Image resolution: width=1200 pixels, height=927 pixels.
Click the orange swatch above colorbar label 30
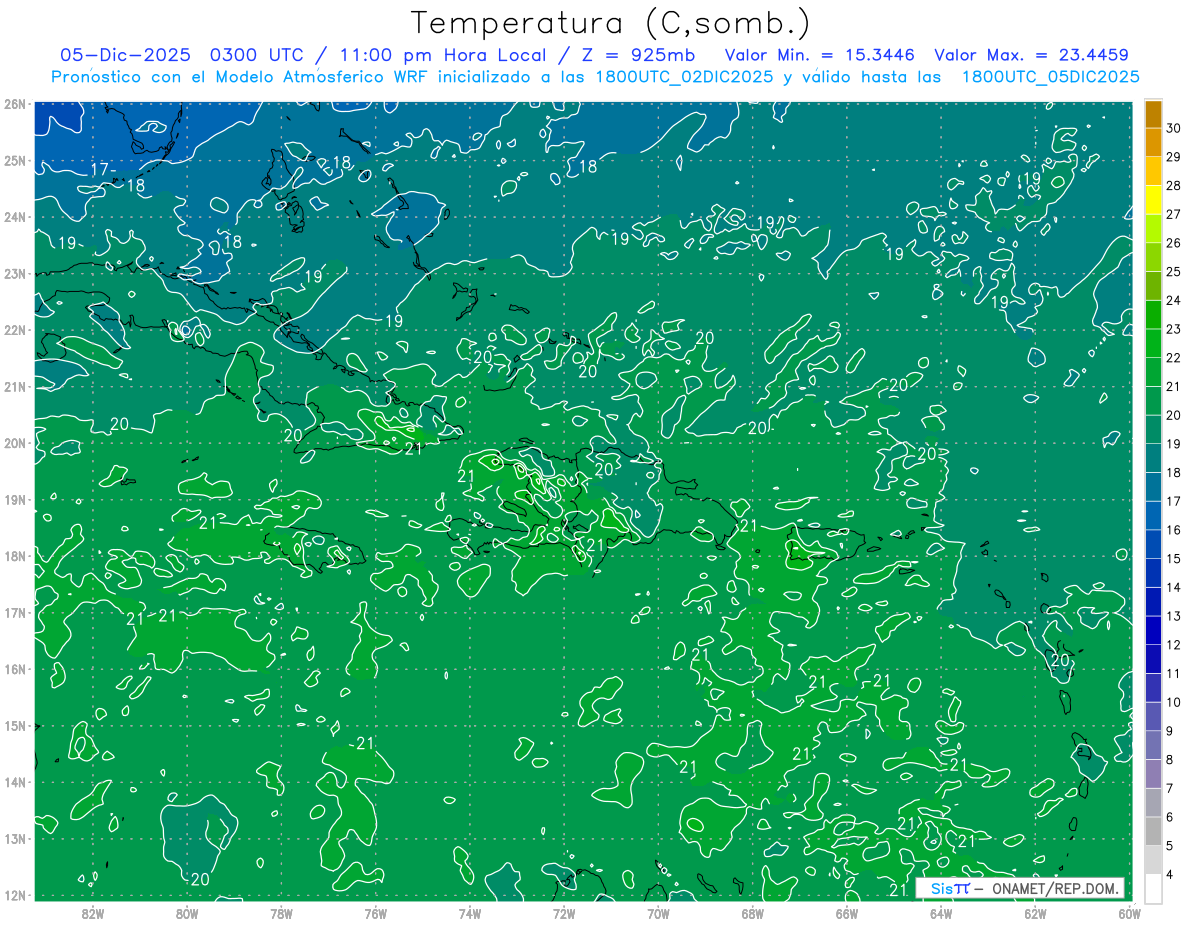click(x=1153, y=114)
